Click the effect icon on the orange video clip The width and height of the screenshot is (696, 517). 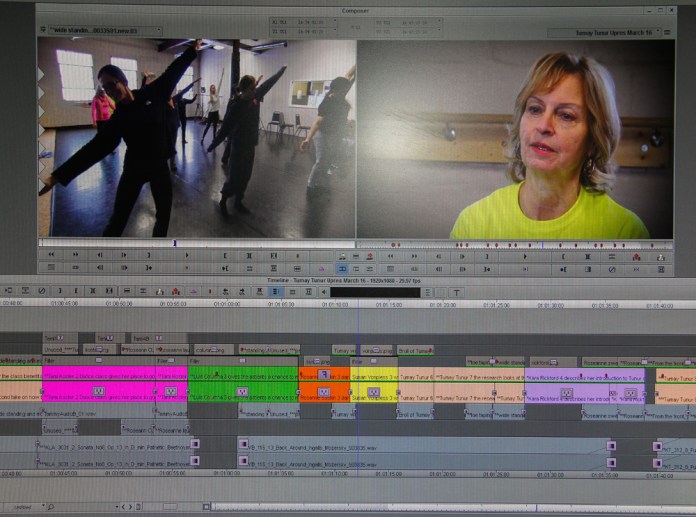point(324,391)
